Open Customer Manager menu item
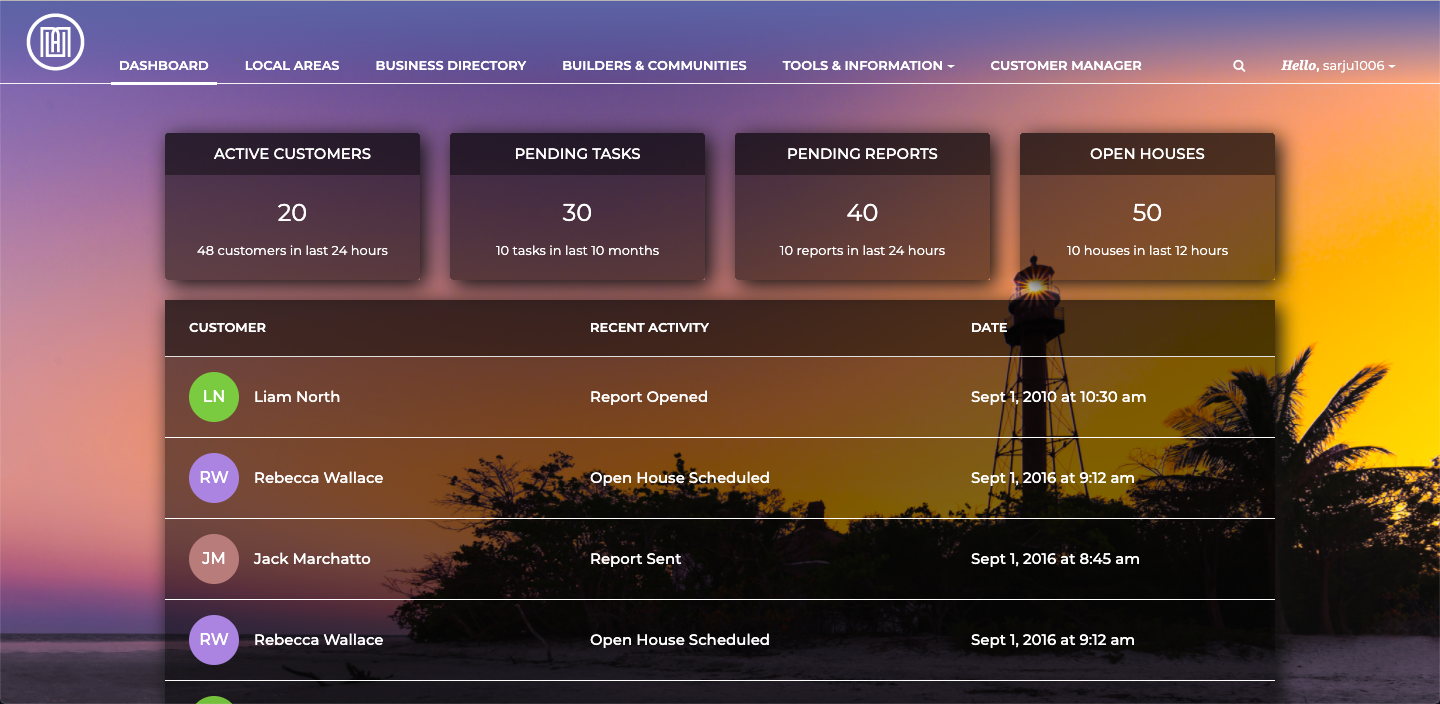 point(1066,65)
